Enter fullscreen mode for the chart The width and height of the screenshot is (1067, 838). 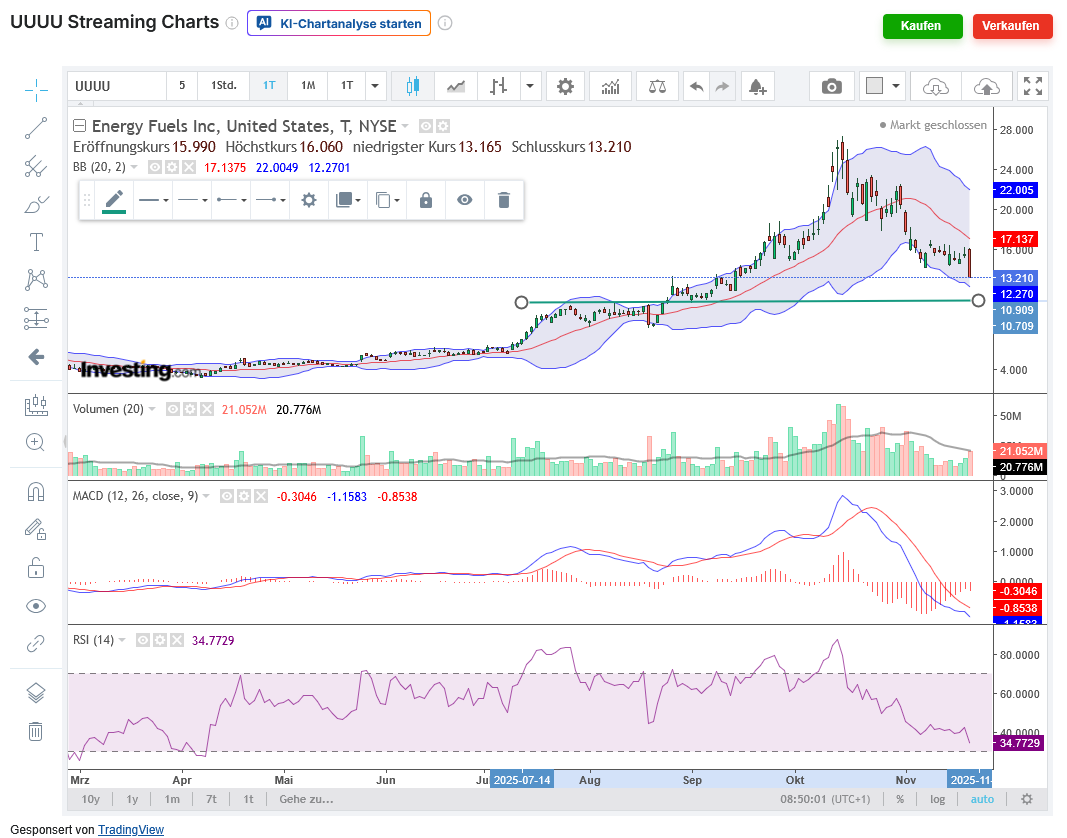coord(1032,86)
